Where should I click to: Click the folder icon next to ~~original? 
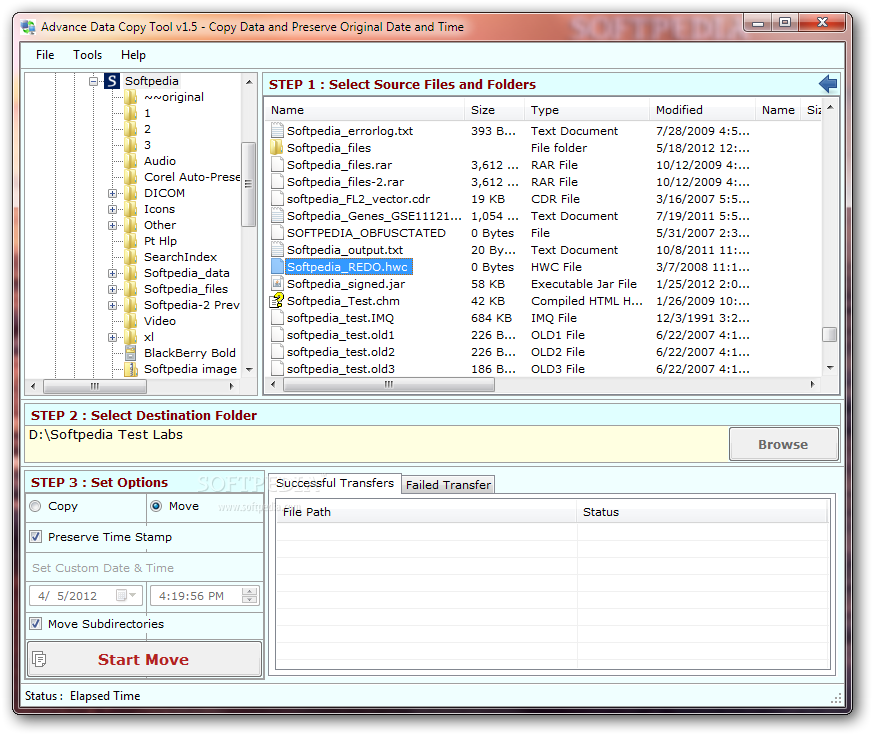click(131, 97)
